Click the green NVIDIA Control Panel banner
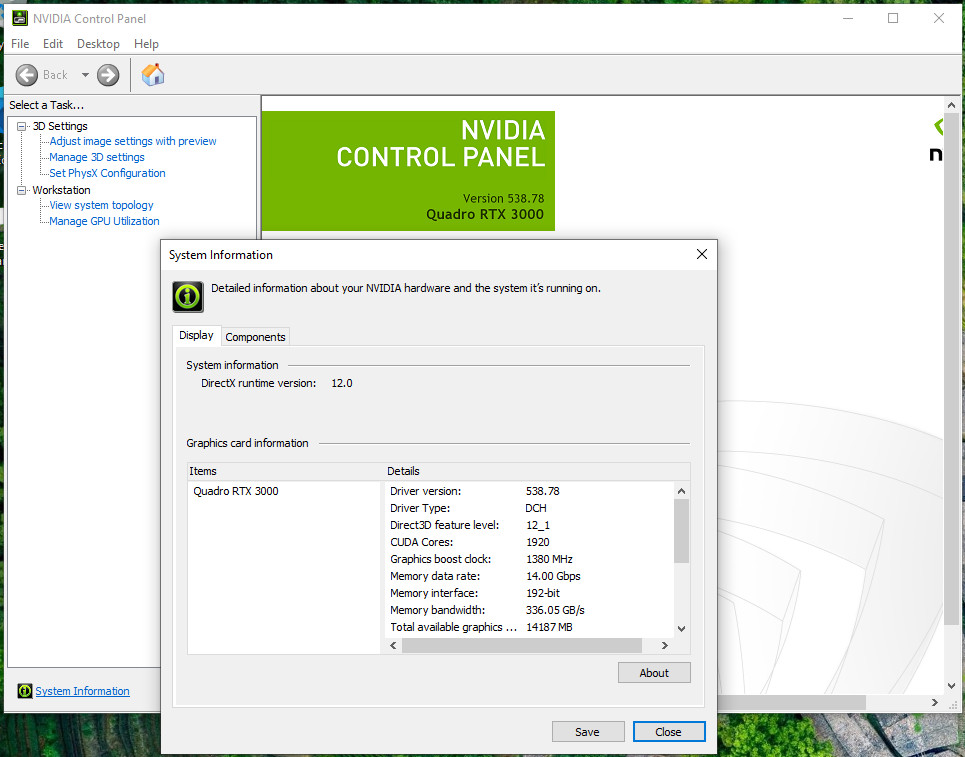Viewport: 965px width, 757px height. (409, 170)
